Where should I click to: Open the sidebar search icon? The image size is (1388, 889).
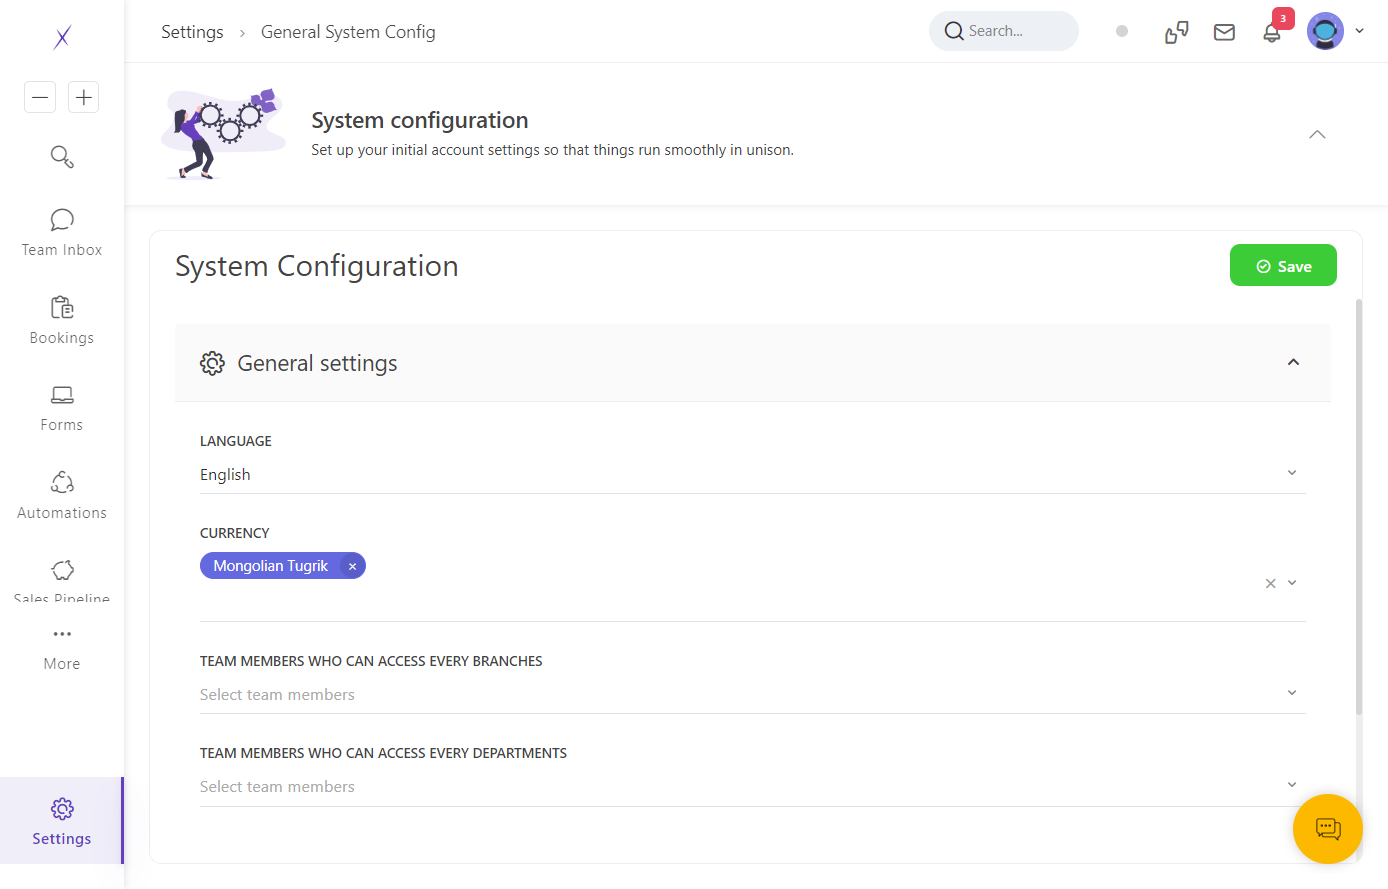pyautogui.click(x=62, y=157)
